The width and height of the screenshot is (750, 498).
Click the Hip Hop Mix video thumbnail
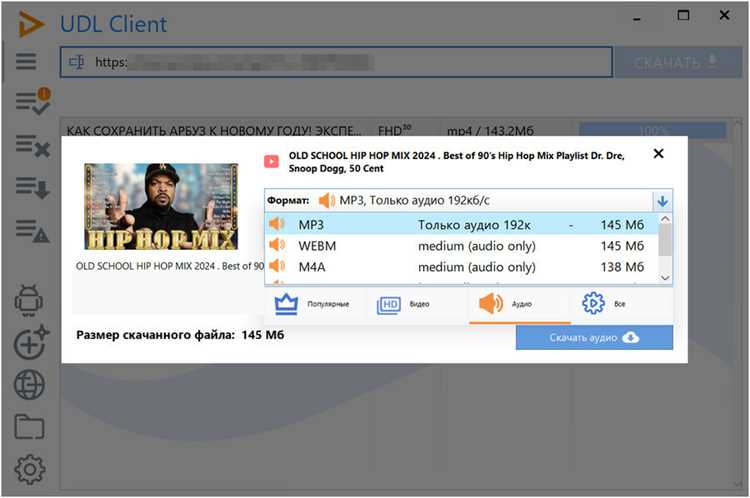click(x=161, y=206)
